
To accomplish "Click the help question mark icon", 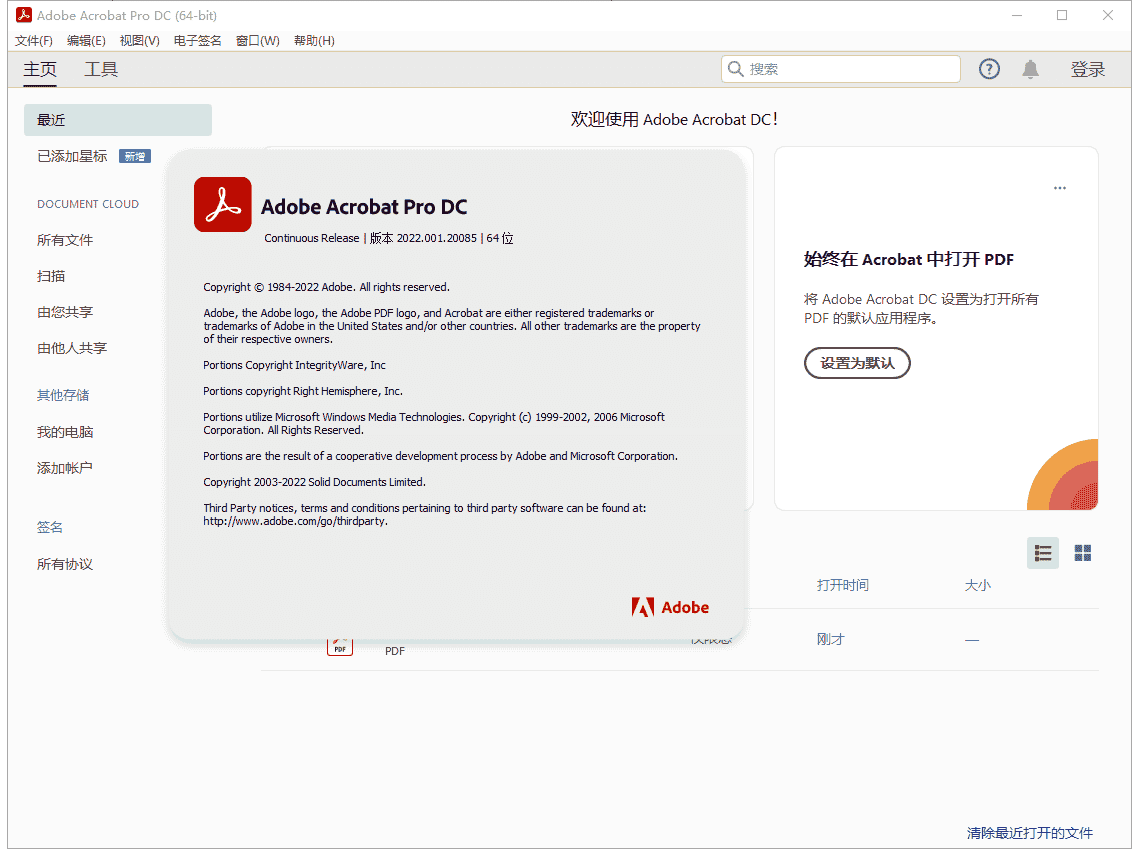I will [x=989, y=69].
